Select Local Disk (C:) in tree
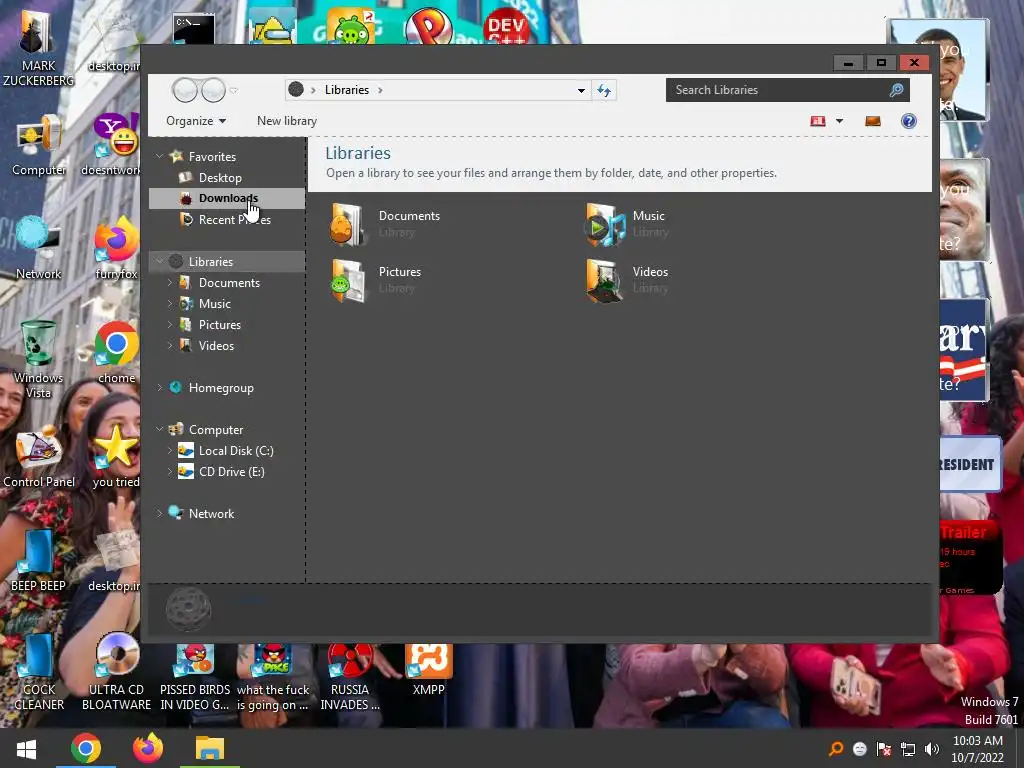 [236, 451]
